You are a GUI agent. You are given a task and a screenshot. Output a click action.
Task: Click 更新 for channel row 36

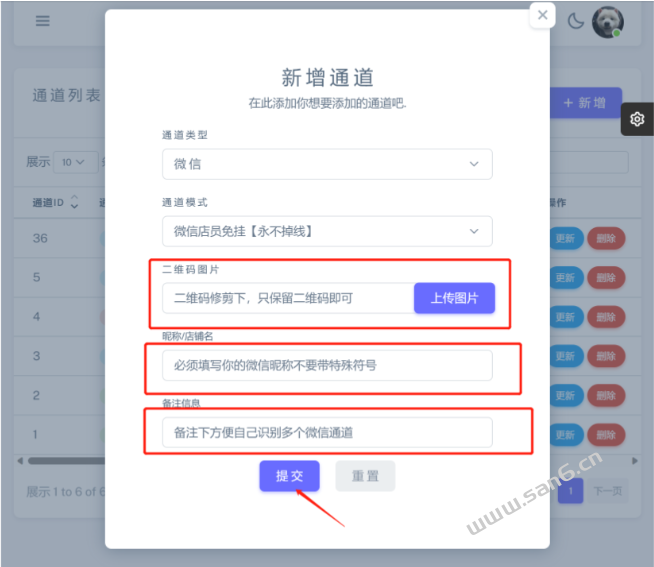click(566, 238)
